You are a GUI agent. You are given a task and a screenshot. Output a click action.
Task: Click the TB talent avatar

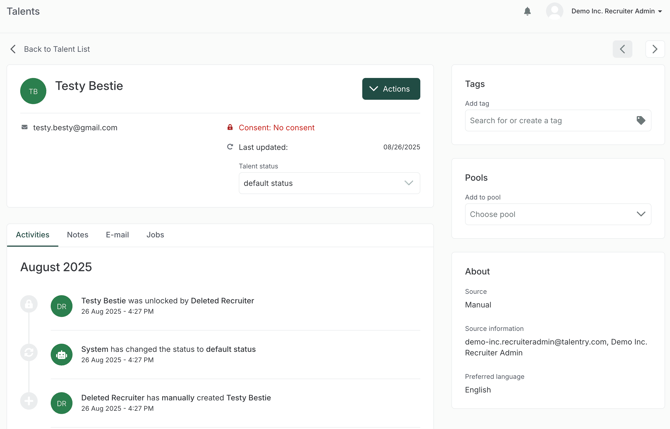point(33,91)
